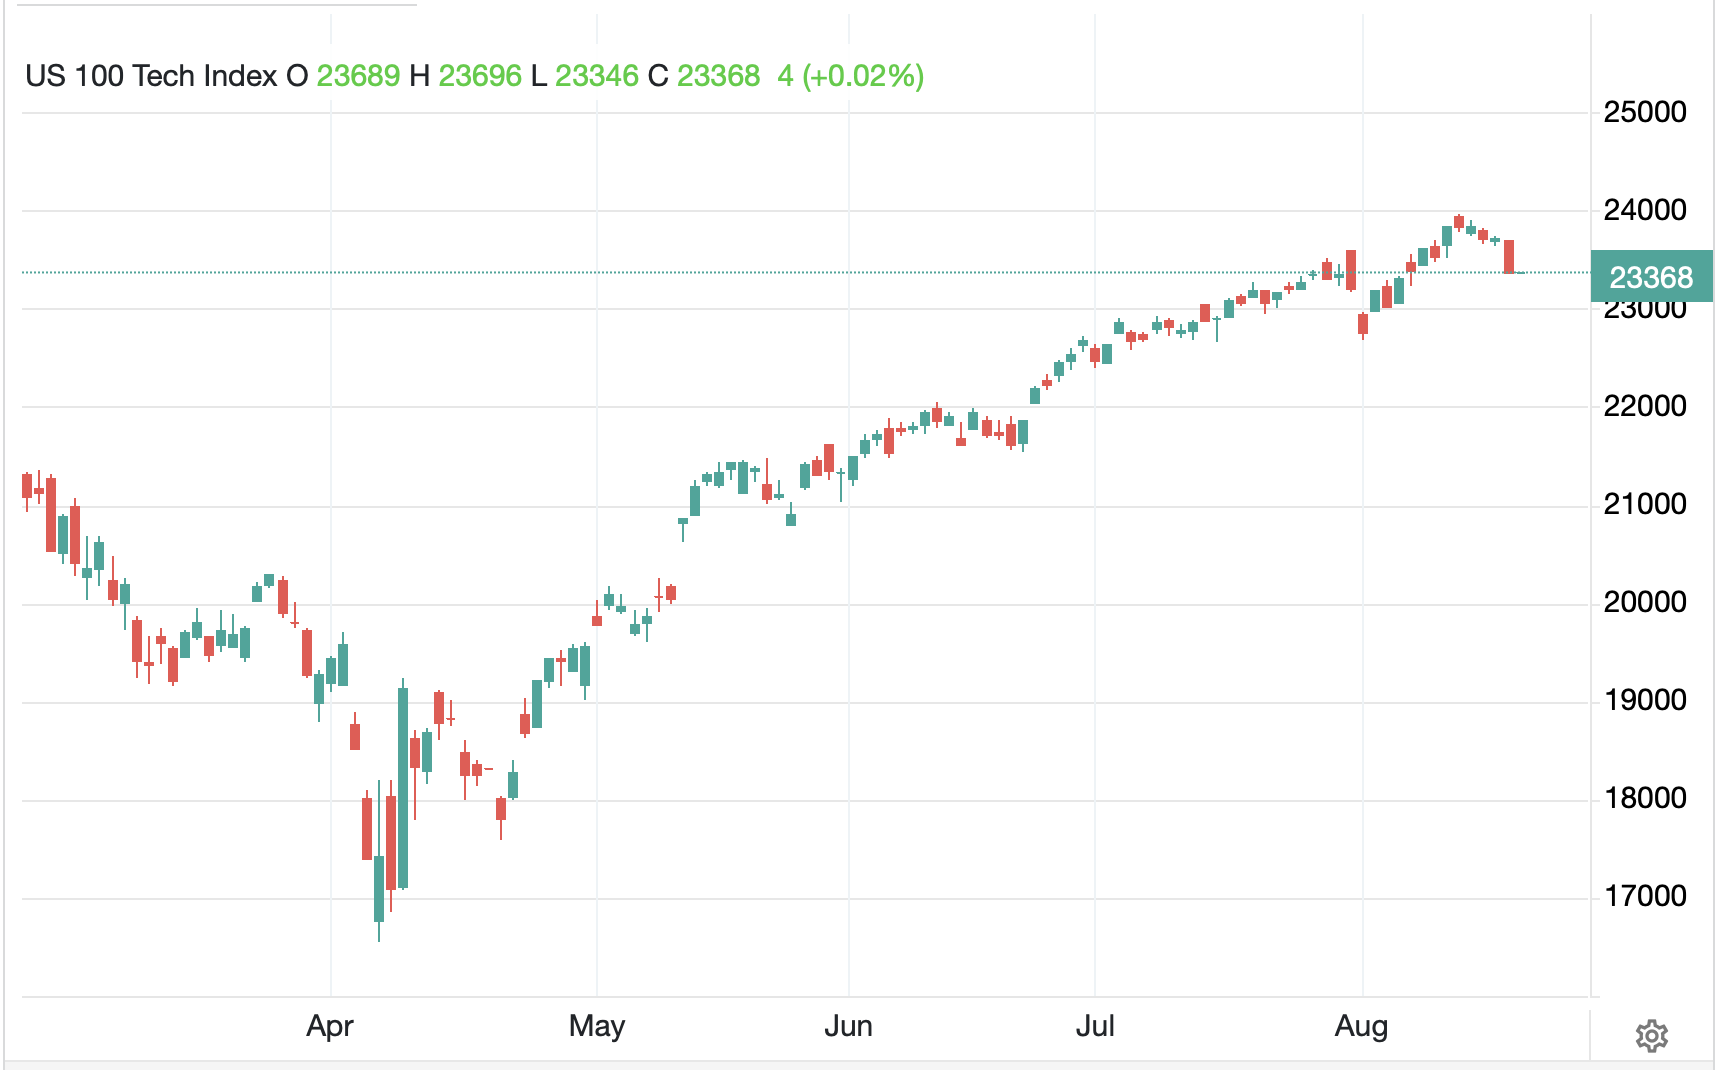Screen dimensions: 1718x1070
Task: Click the 17000 price axis label
Action: [x=1645, y=896]
